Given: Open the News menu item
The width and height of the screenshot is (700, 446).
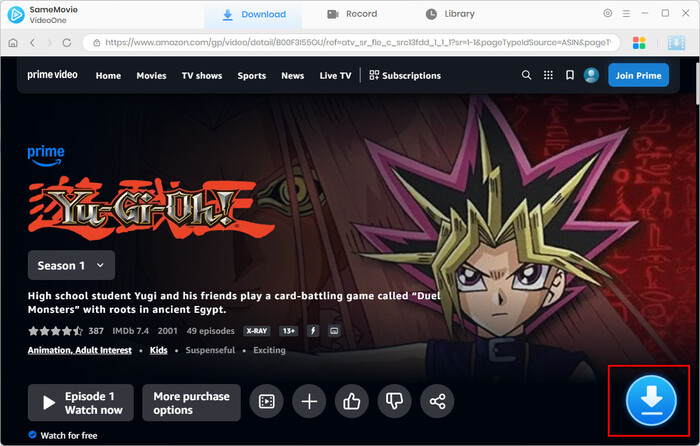Looking at the screenshot, I should point(292,75).
